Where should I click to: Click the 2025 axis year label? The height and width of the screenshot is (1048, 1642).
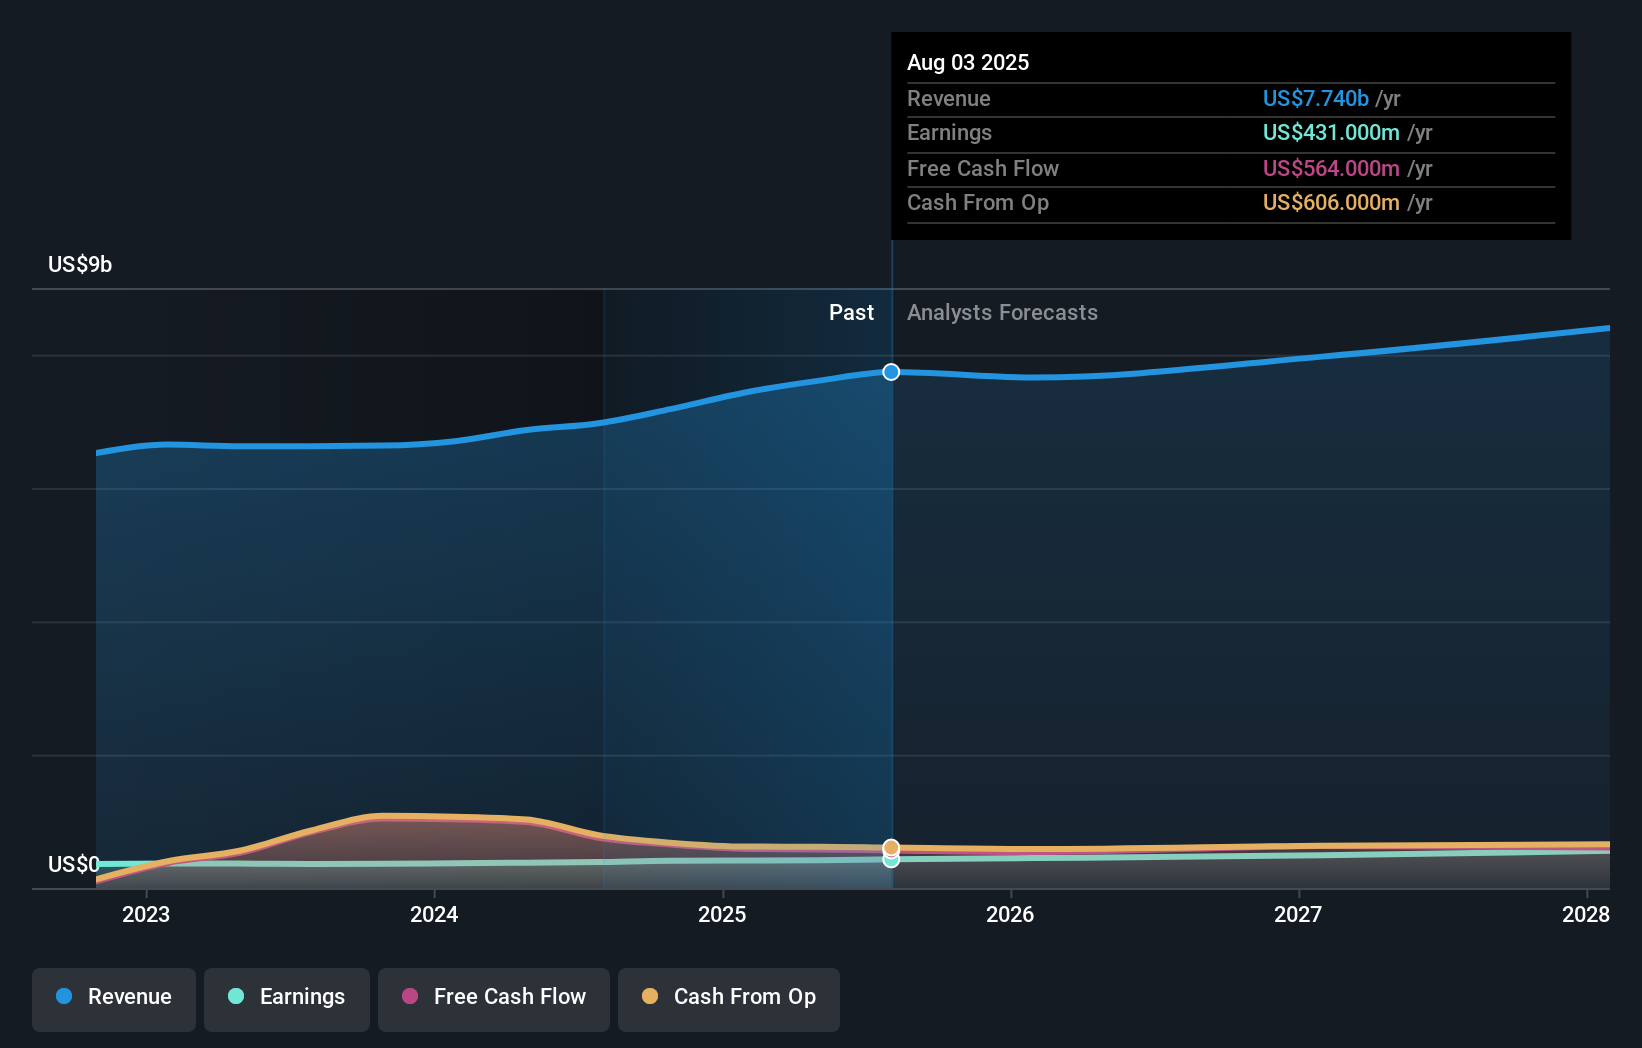[x=722, y=914]
